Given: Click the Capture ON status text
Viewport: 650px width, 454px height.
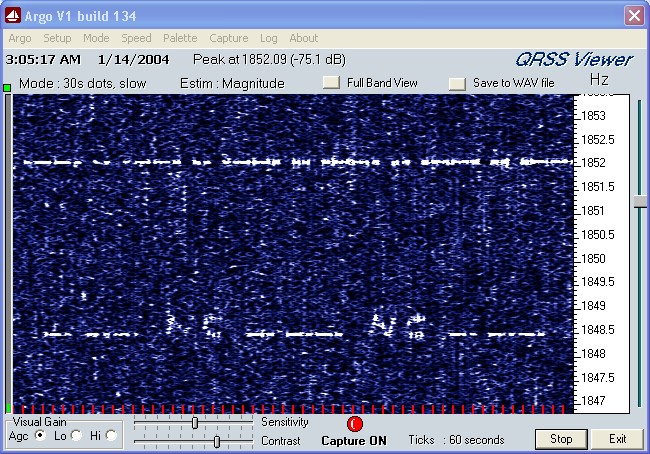Looking at the screenshot, I should tap(354, 441).
